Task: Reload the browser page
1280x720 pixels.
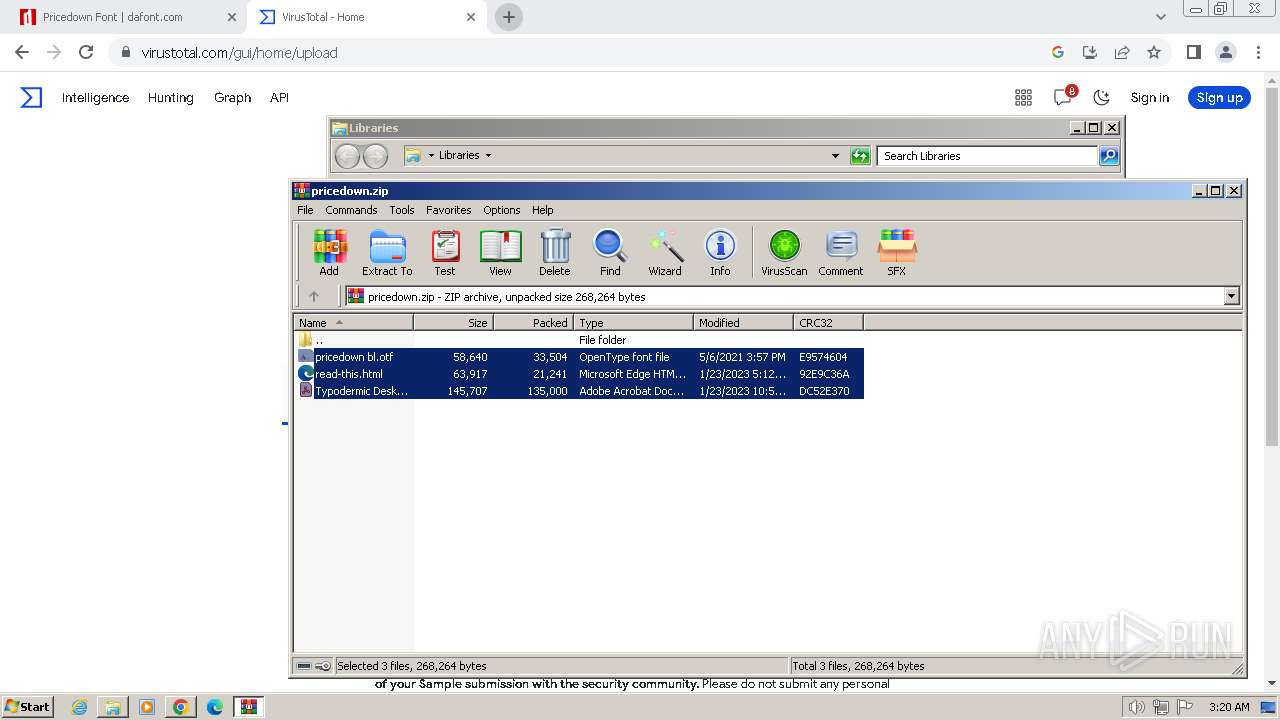Action: point(86,52)
